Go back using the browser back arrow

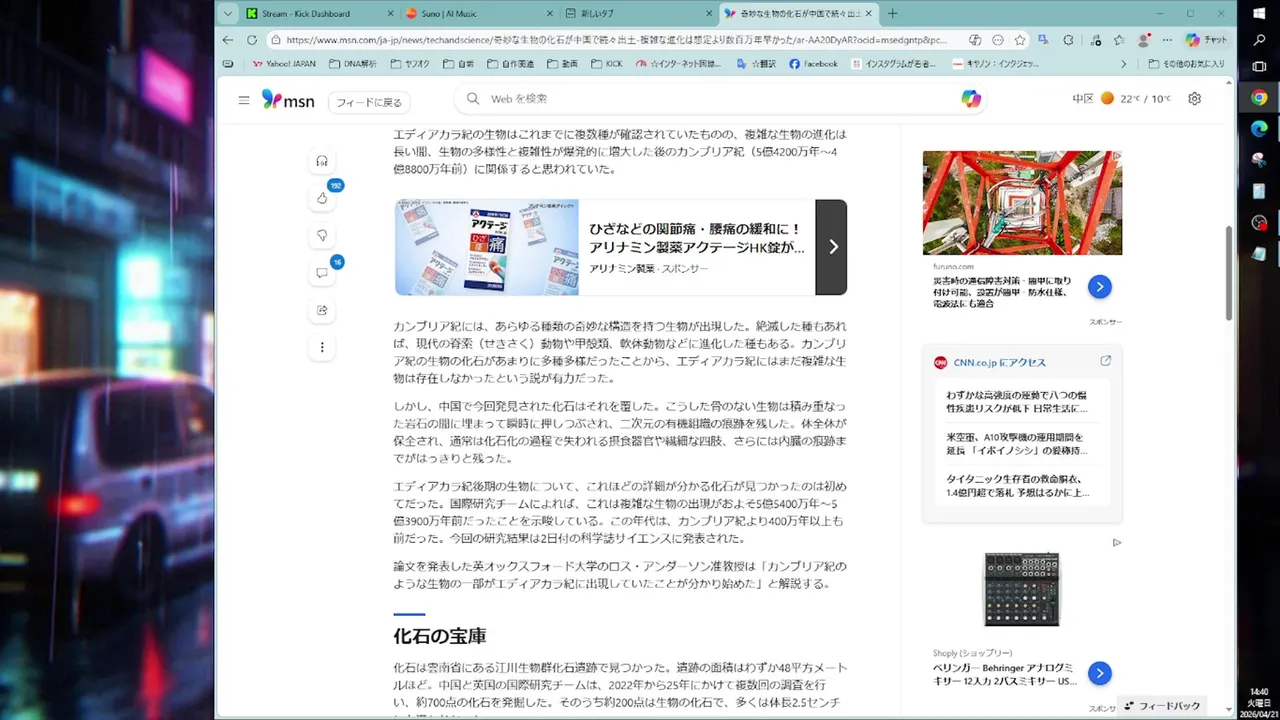[227, 40]
